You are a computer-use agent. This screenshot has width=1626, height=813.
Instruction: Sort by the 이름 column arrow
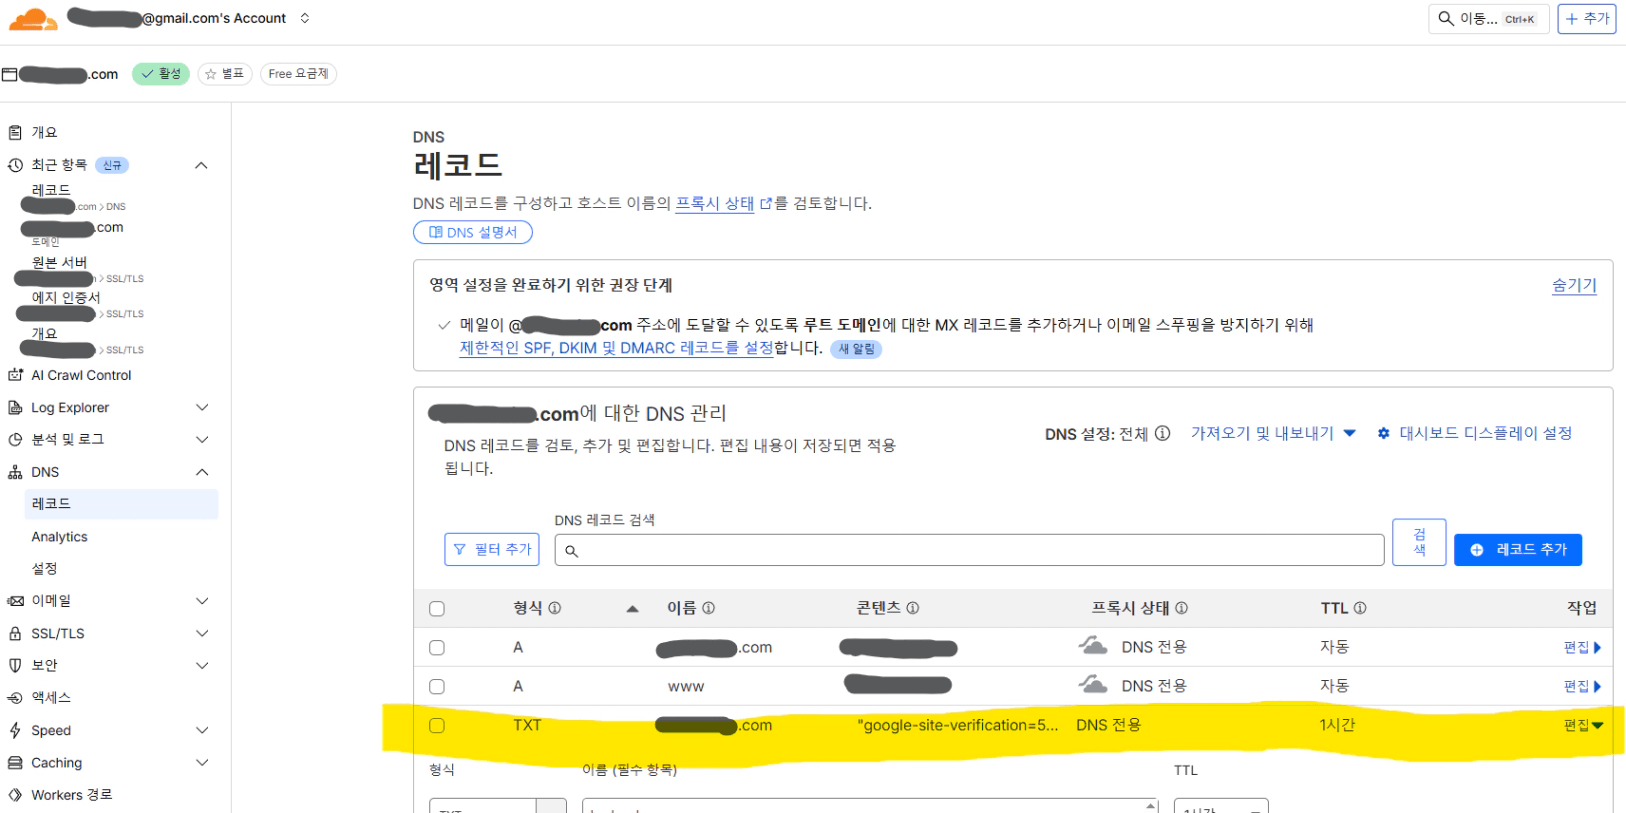click(x=632, y=608)
